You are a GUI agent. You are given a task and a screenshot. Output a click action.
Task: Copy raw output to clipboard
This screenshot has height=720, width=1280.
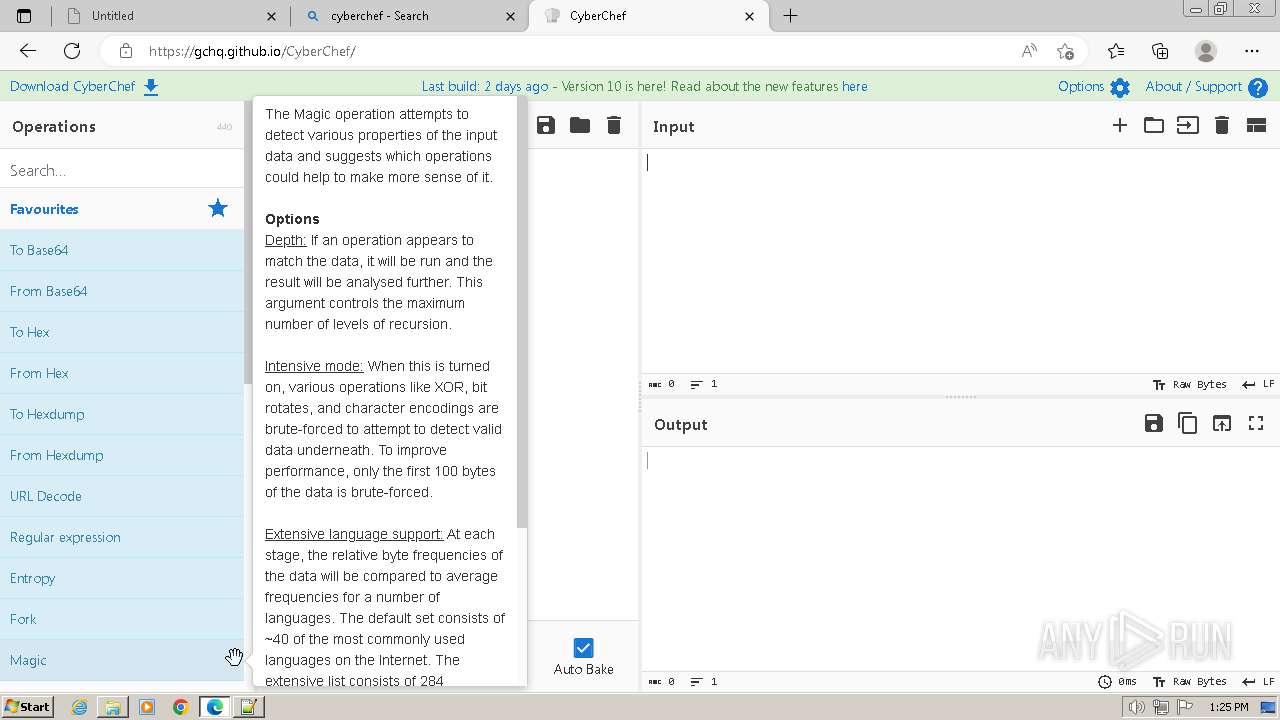pyautogui.click(x=1188, y=423)
